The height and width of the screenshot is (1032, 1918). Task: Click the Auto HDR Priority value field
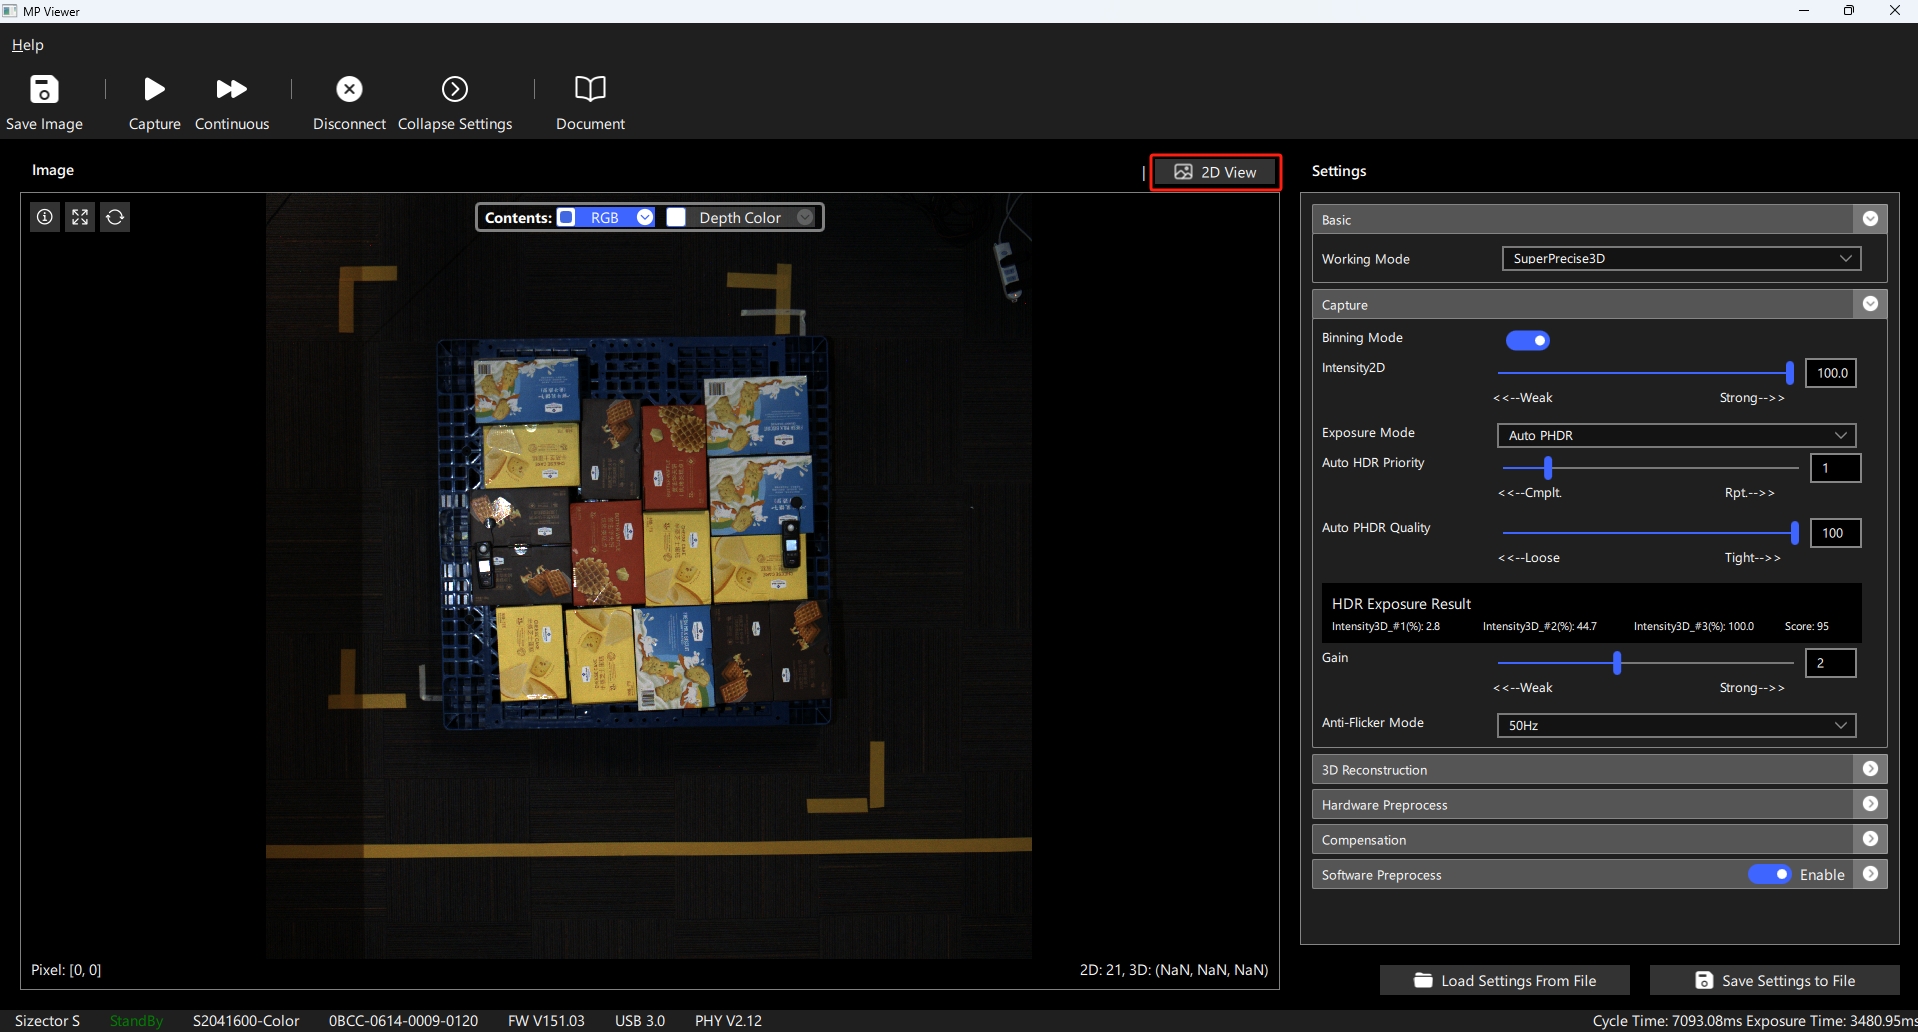pyautogui.click(x=1835, y=468)
